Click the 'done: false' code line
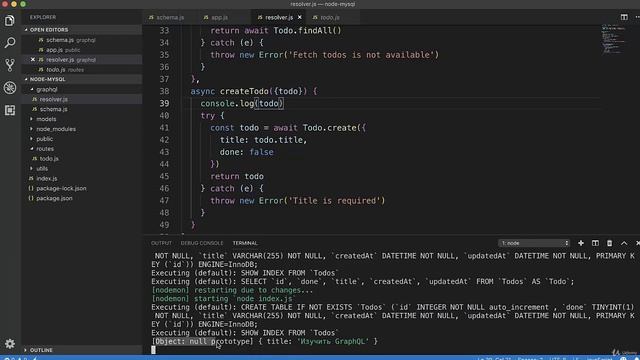Viewport: 640px width, 360px height. pos(247,152)
